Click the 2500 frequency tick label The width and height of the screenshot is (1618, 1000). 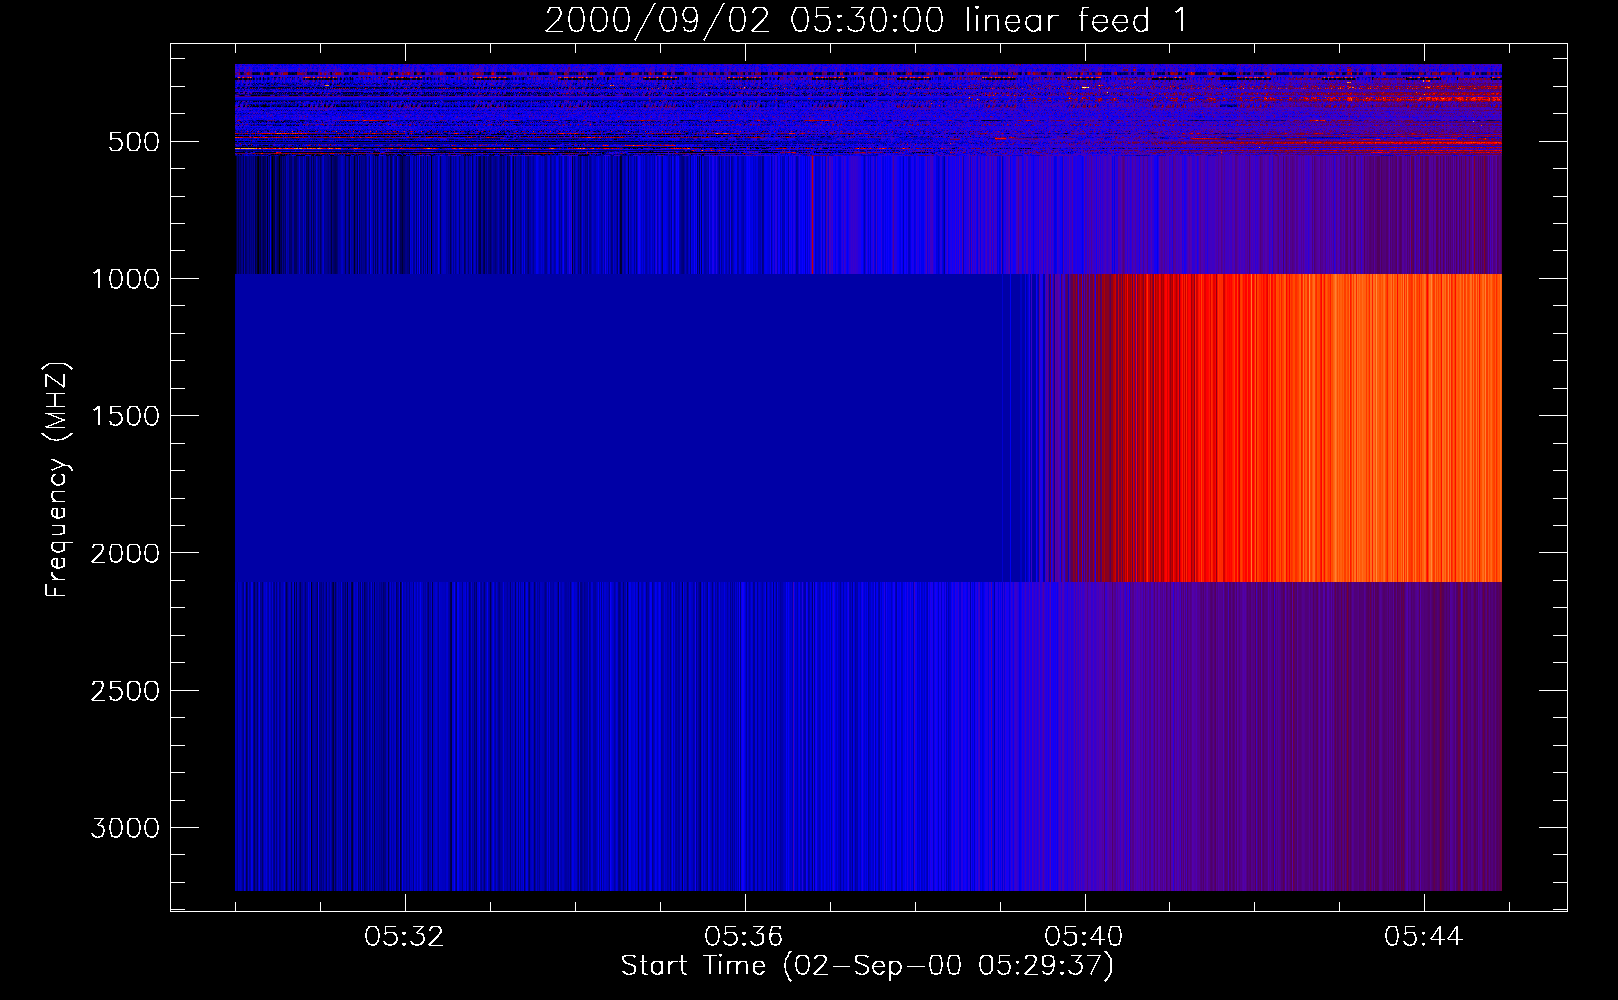(125, 691)
